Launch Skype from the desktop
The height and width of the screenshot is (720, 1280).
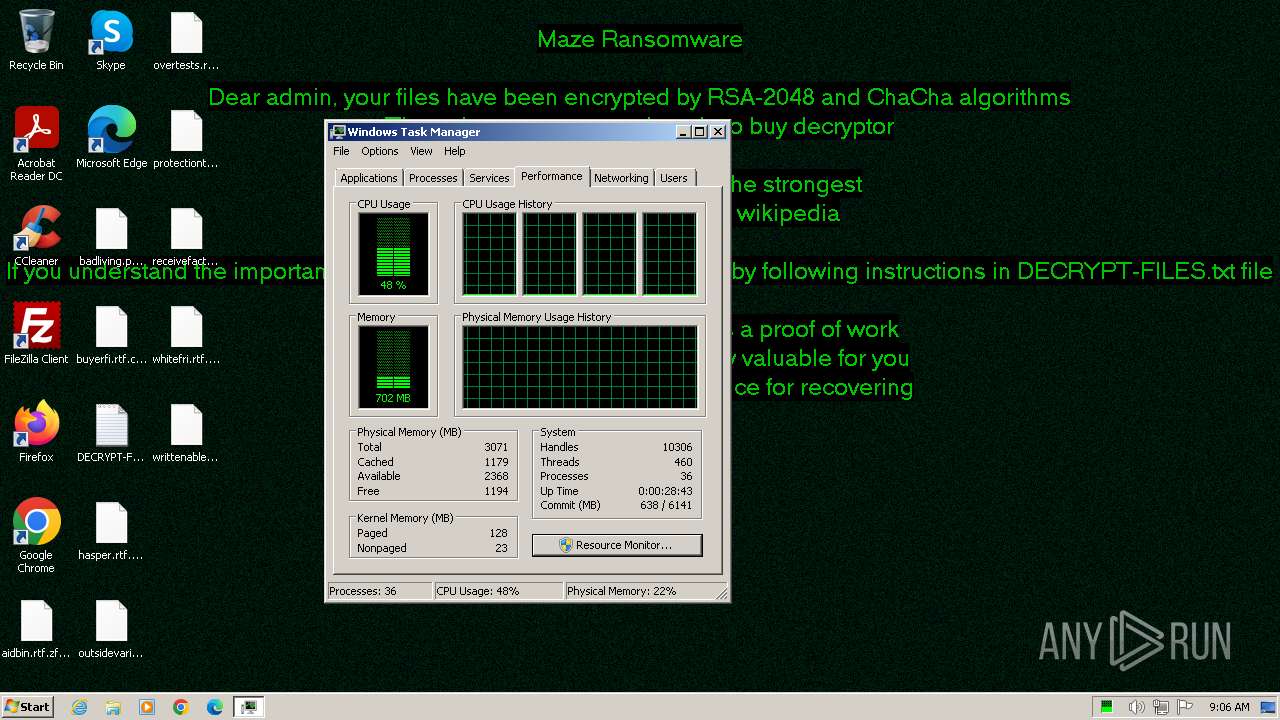click(x=111, y=40)
